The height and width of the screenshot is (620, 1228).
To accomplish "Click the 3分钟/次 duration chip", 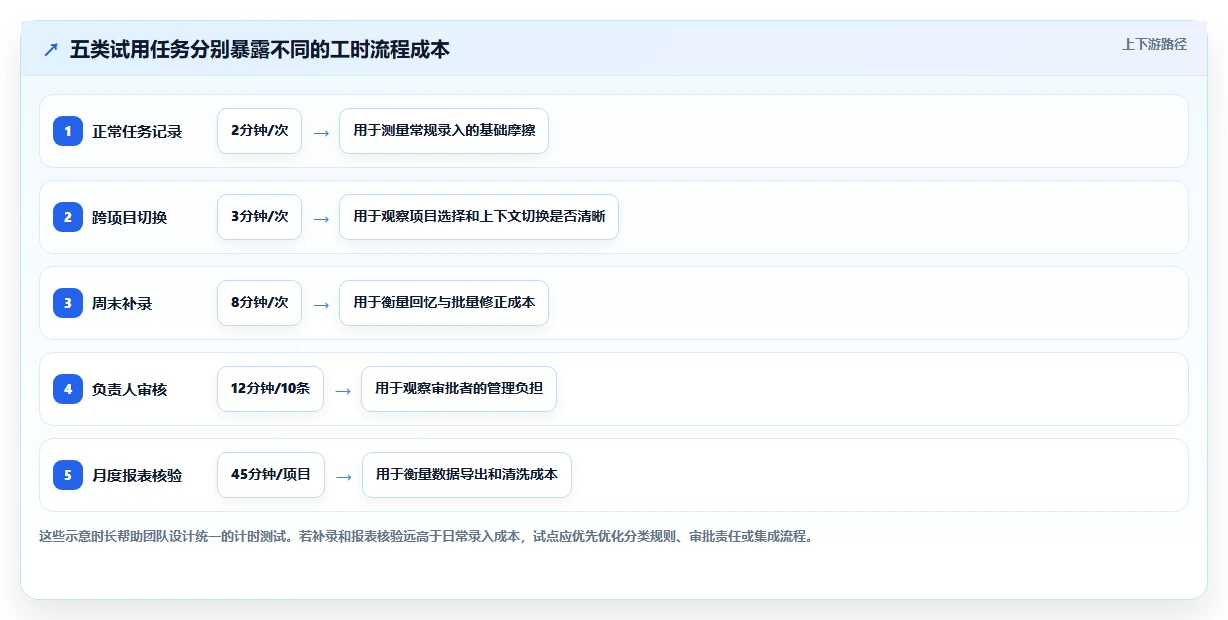I will point(259,217).
